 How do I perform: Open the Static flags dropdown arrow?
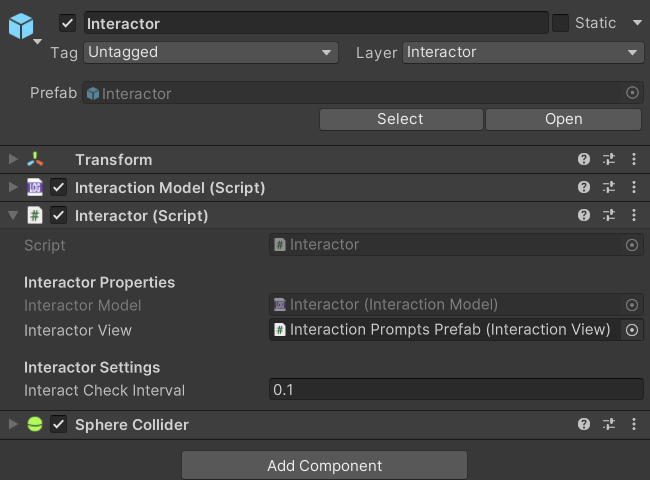point(637,23)
